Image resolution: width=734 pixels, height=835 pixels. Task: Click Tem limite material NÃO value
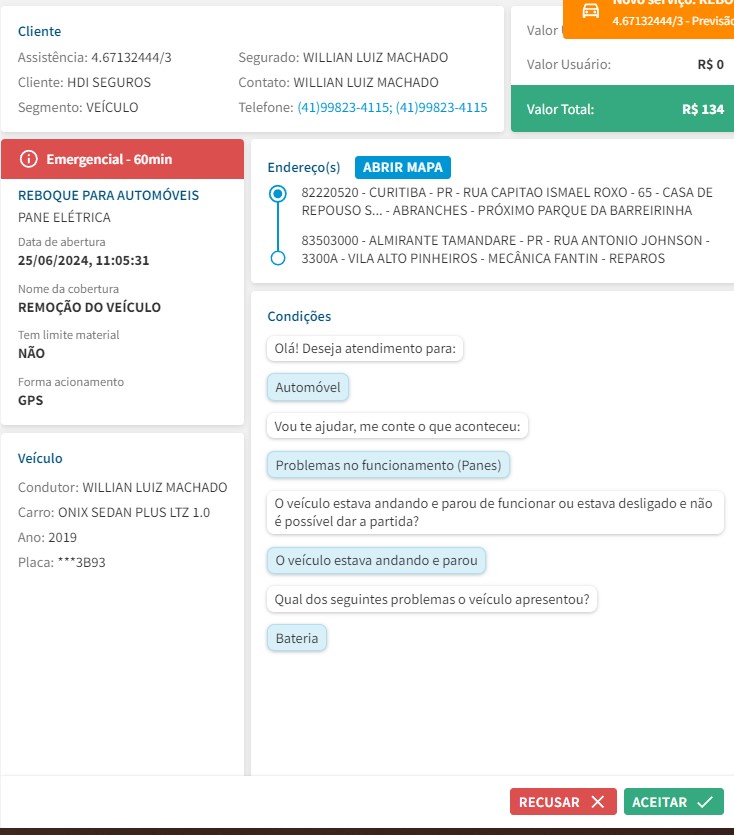click(x=31, y=354)
